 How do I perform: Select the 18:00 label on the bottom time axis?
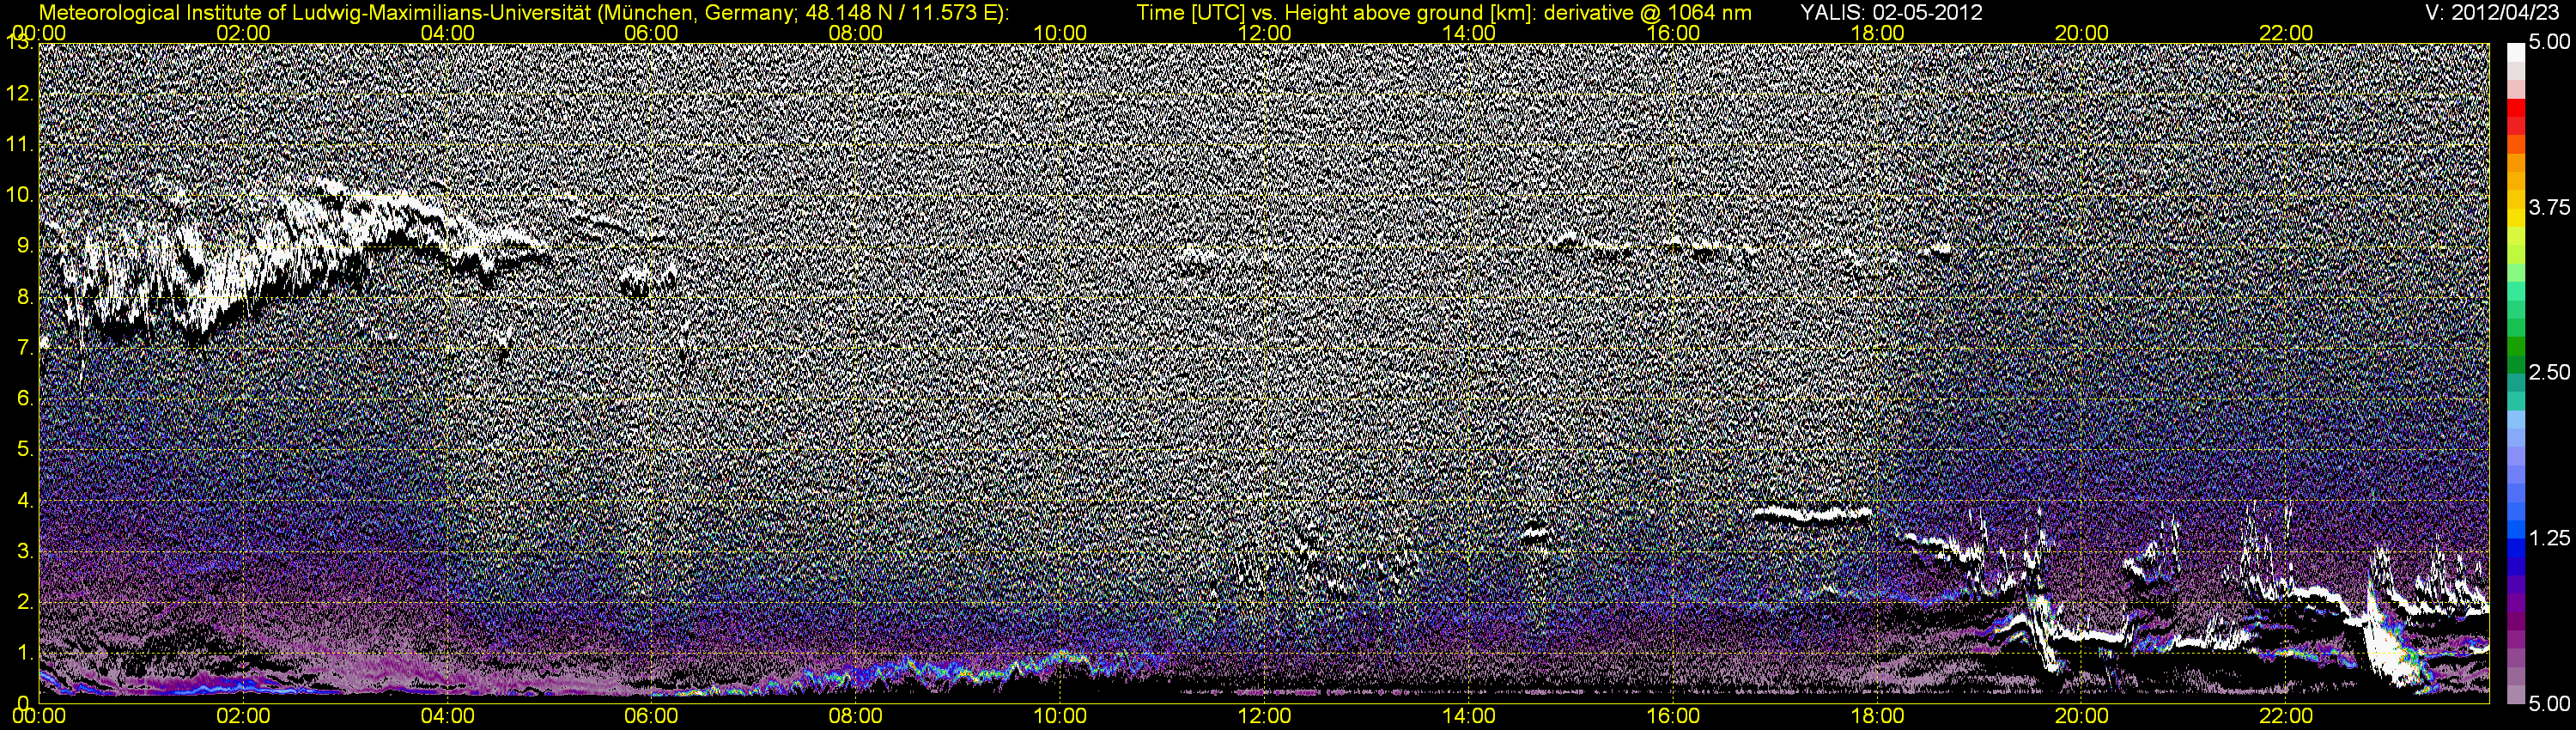point(1877,717)
